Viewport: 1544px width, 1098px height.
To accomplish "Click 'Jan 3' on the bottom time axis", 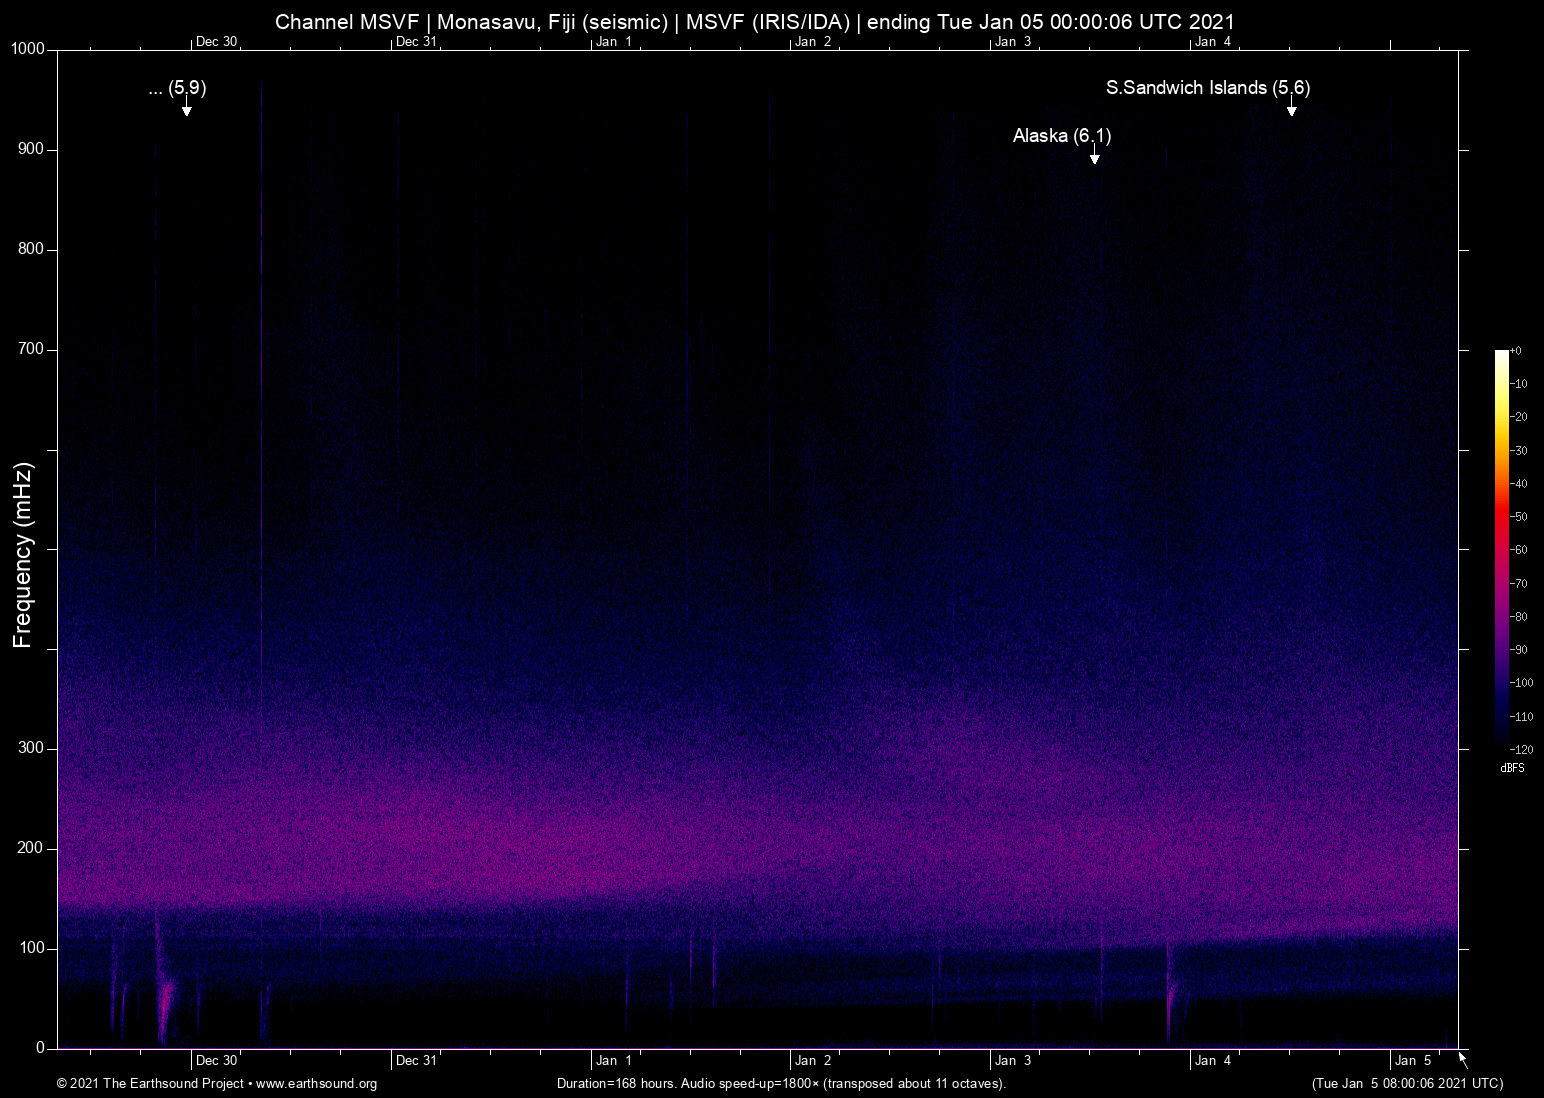I will [x=1014, y=1061].
